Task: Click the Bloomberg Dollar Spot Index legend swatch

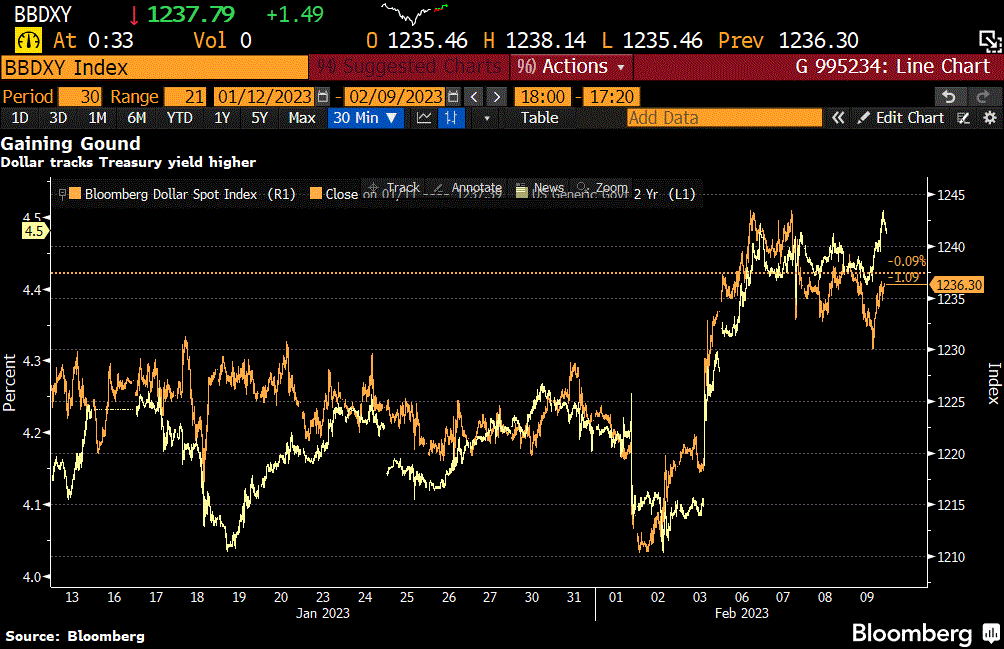Action: [x=75, y=193]
